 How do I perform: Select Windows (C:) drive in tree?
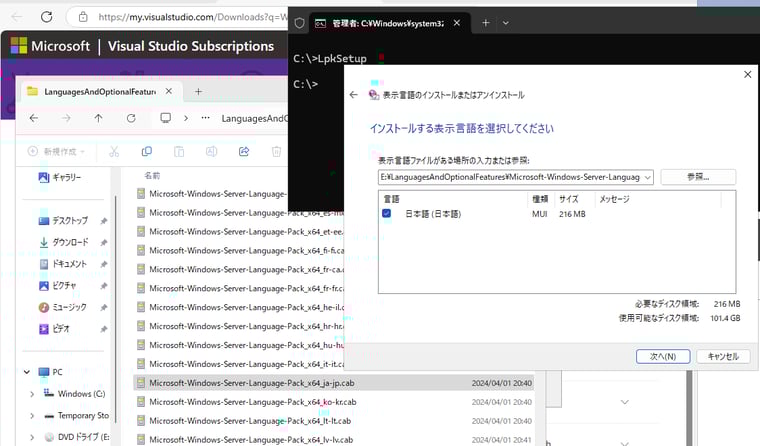click(x=74, y=394)
